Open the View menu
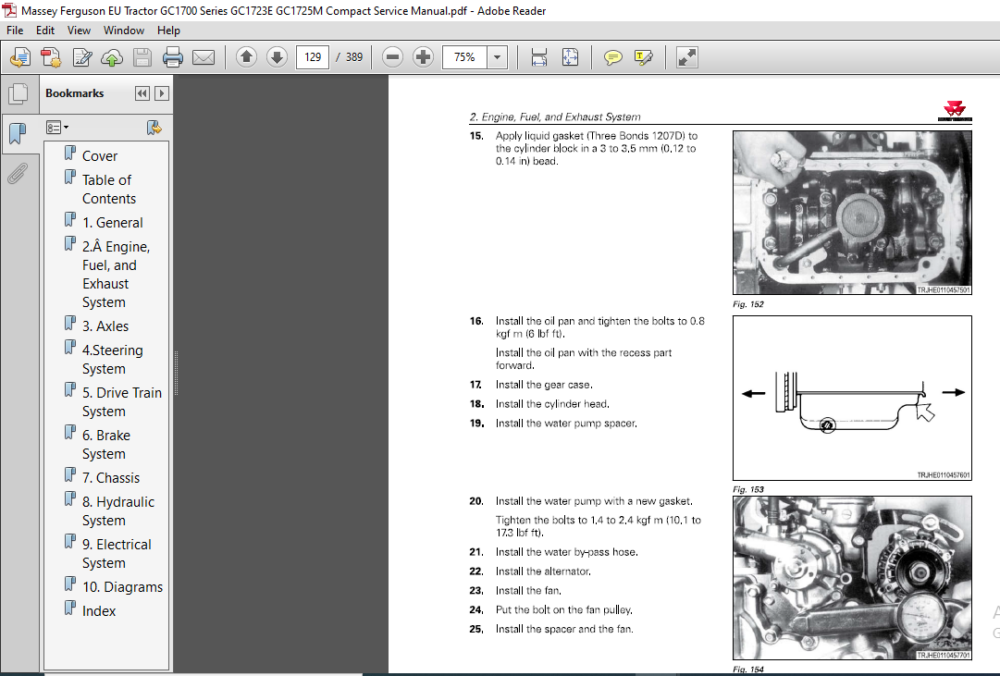This screenshot has width=1000, height=676. pos(79,30)
